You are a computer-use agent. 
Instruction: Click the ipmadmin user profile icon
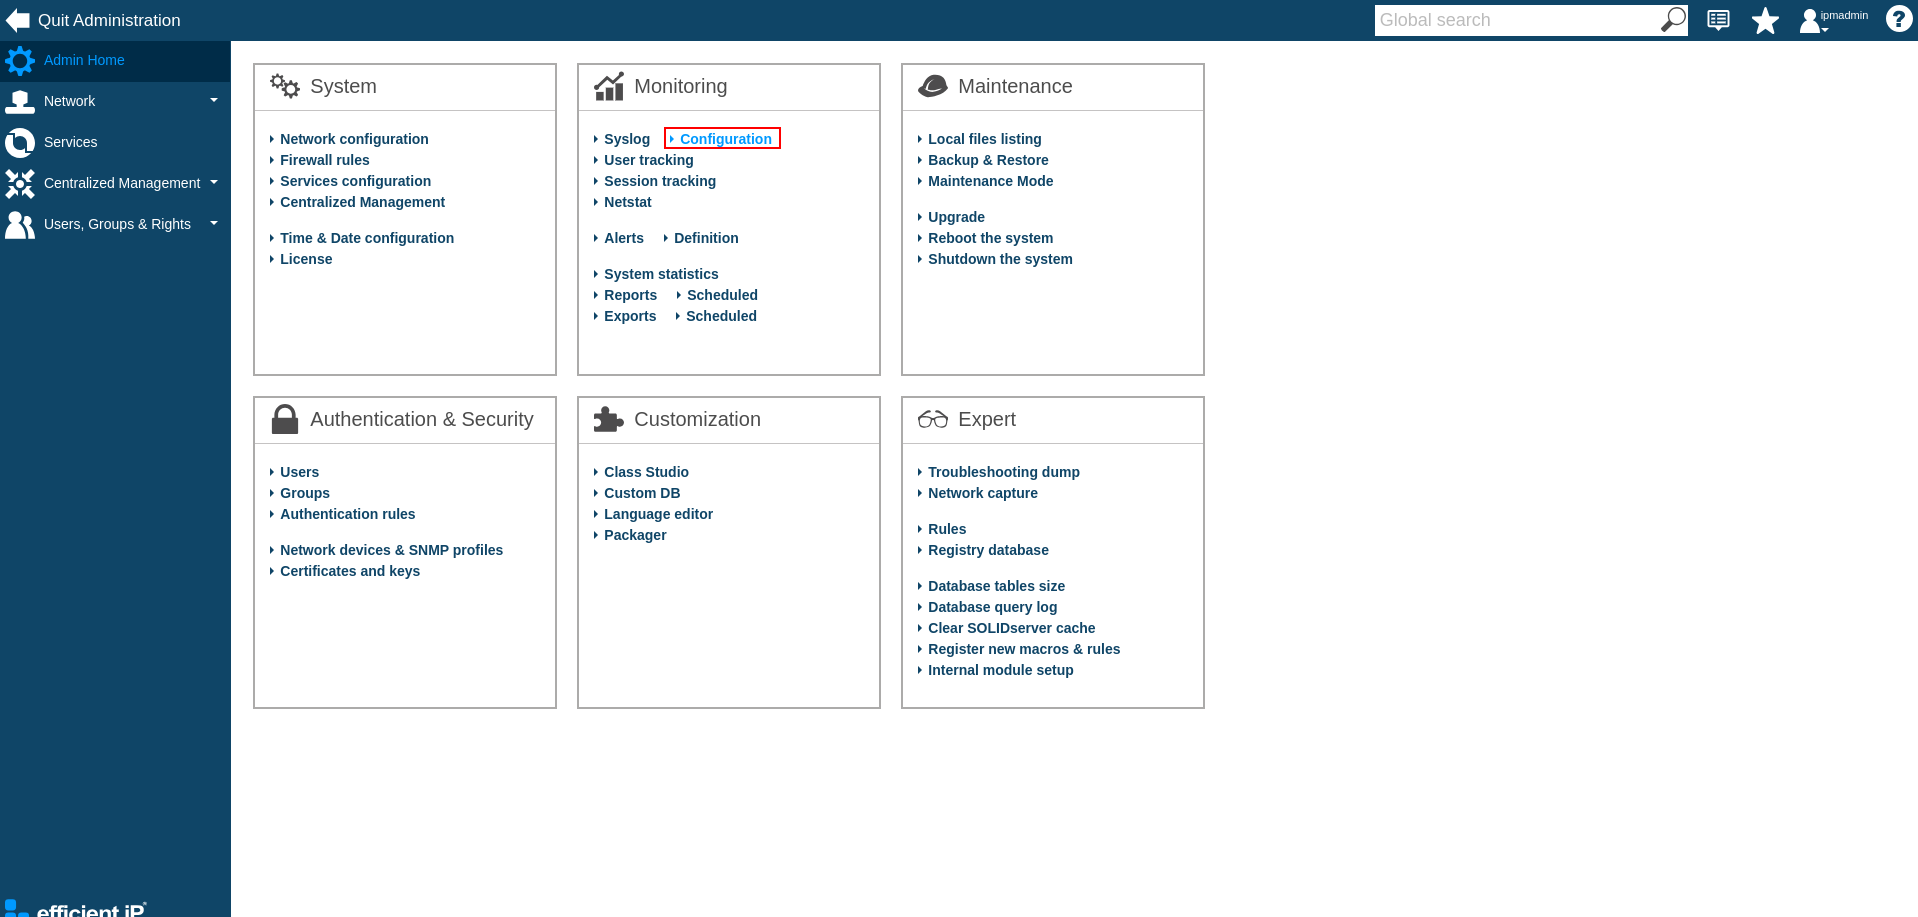click(x=1813, y=20)
